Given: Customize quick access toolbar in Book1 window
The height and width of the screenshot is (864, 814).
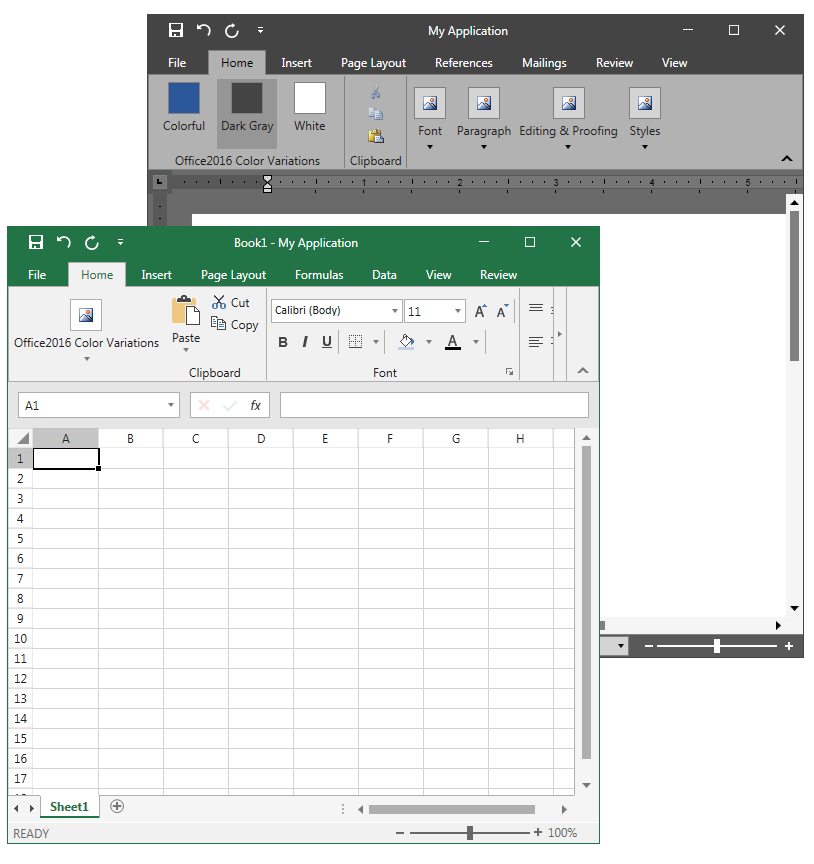Looking at the screenshot, I should pyautogui.click(x=120, y=242).
